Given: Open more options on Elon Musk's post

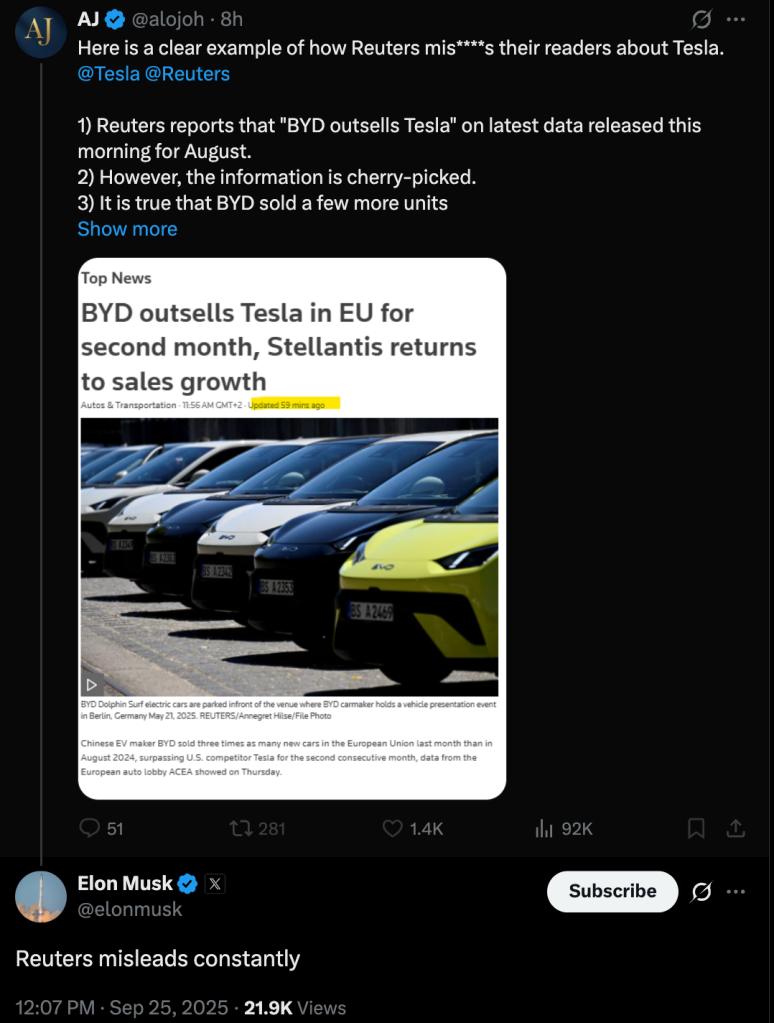Looking at the screenshot, I should (736, 891).
